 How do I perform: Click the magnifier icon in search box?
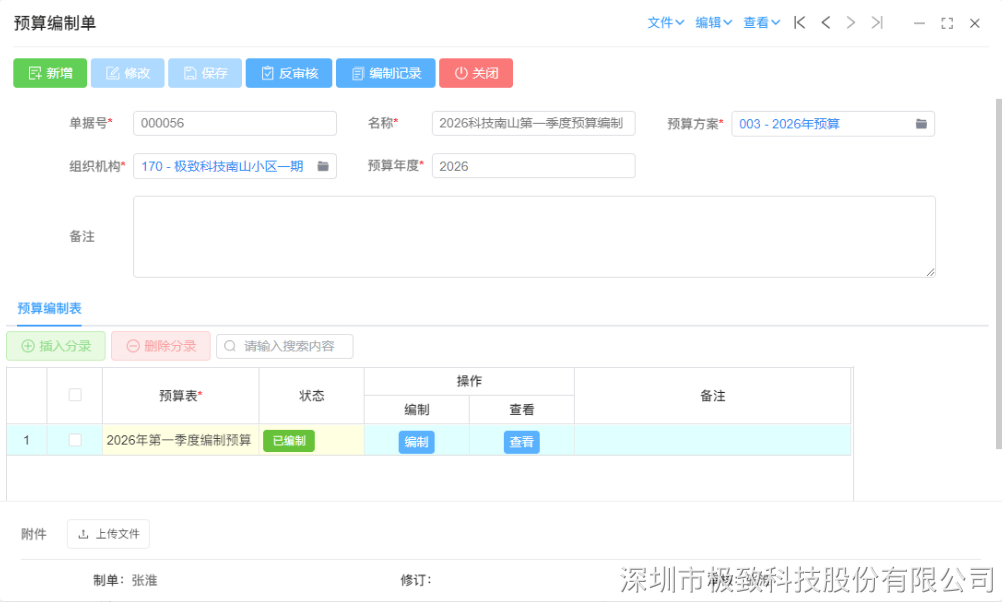point(230,346)
